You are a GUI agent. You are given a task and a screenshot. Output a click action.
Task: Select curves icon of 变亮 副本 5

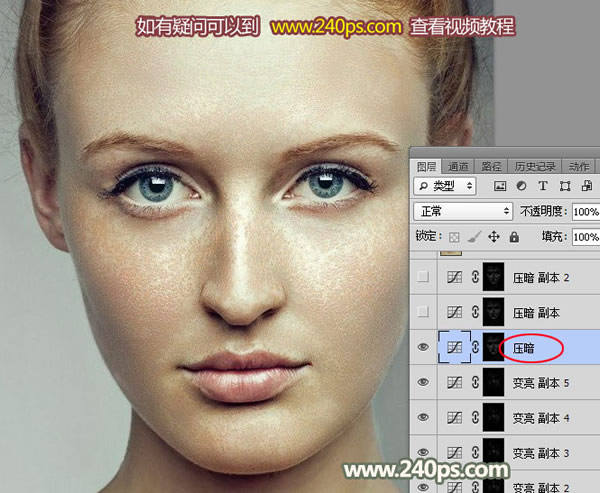tap(454, 382)
